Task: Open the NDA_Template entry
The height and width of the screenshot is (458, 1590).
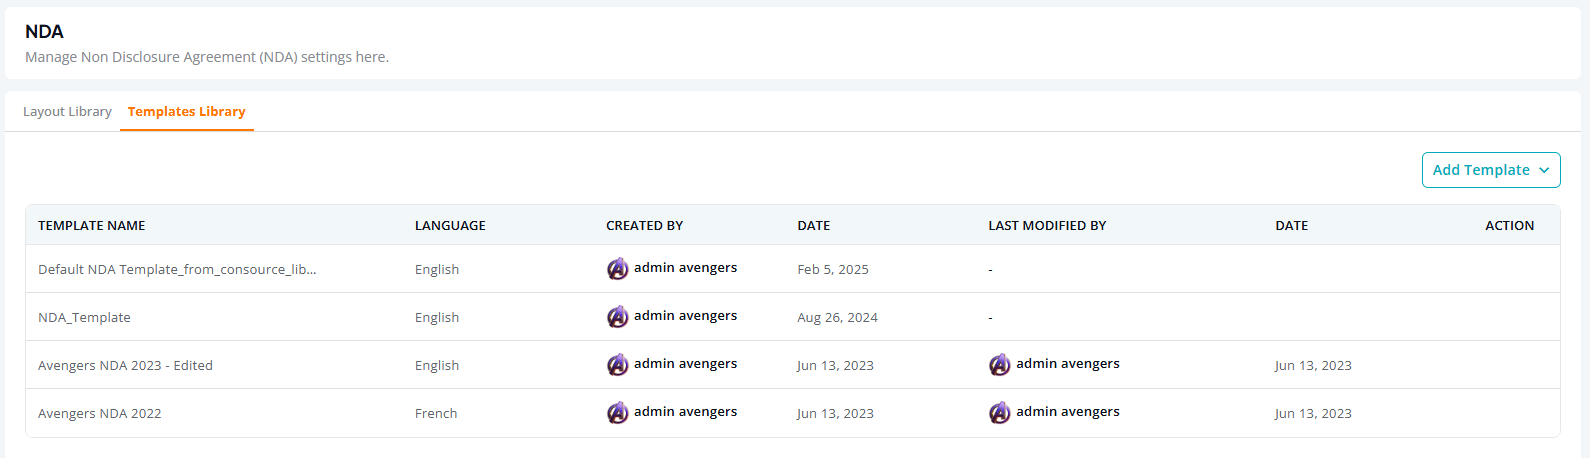Action: coord(84,317)
